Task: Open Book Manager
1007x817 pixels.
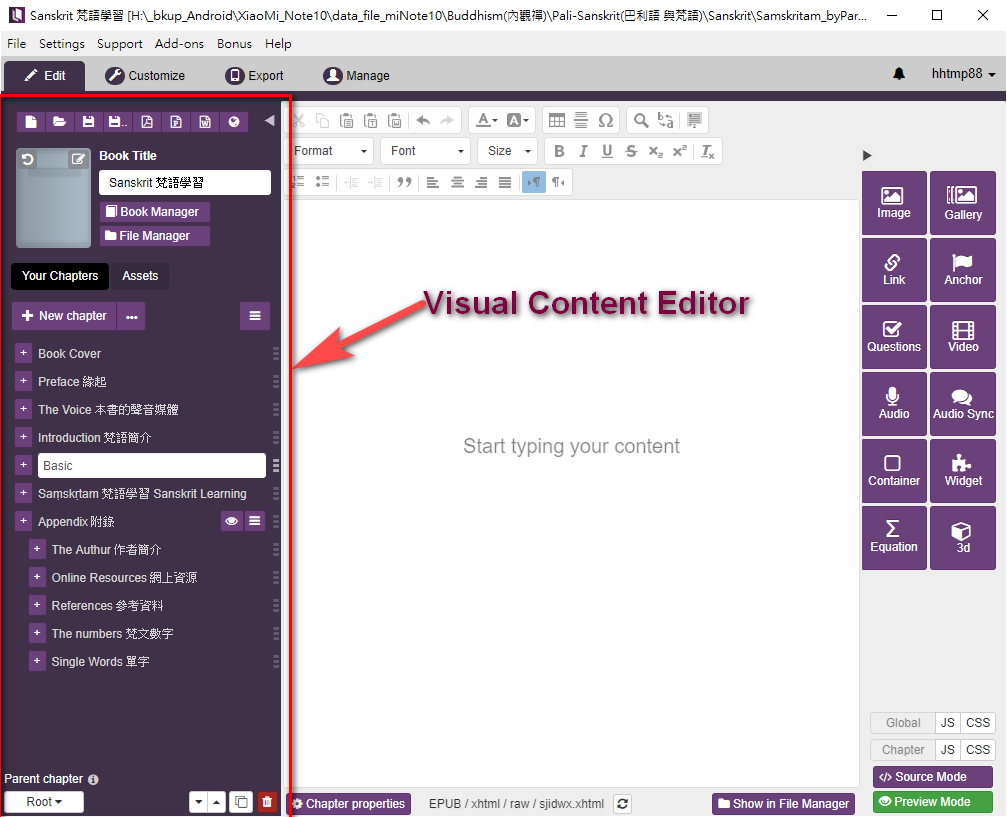Action: point(155,212)
